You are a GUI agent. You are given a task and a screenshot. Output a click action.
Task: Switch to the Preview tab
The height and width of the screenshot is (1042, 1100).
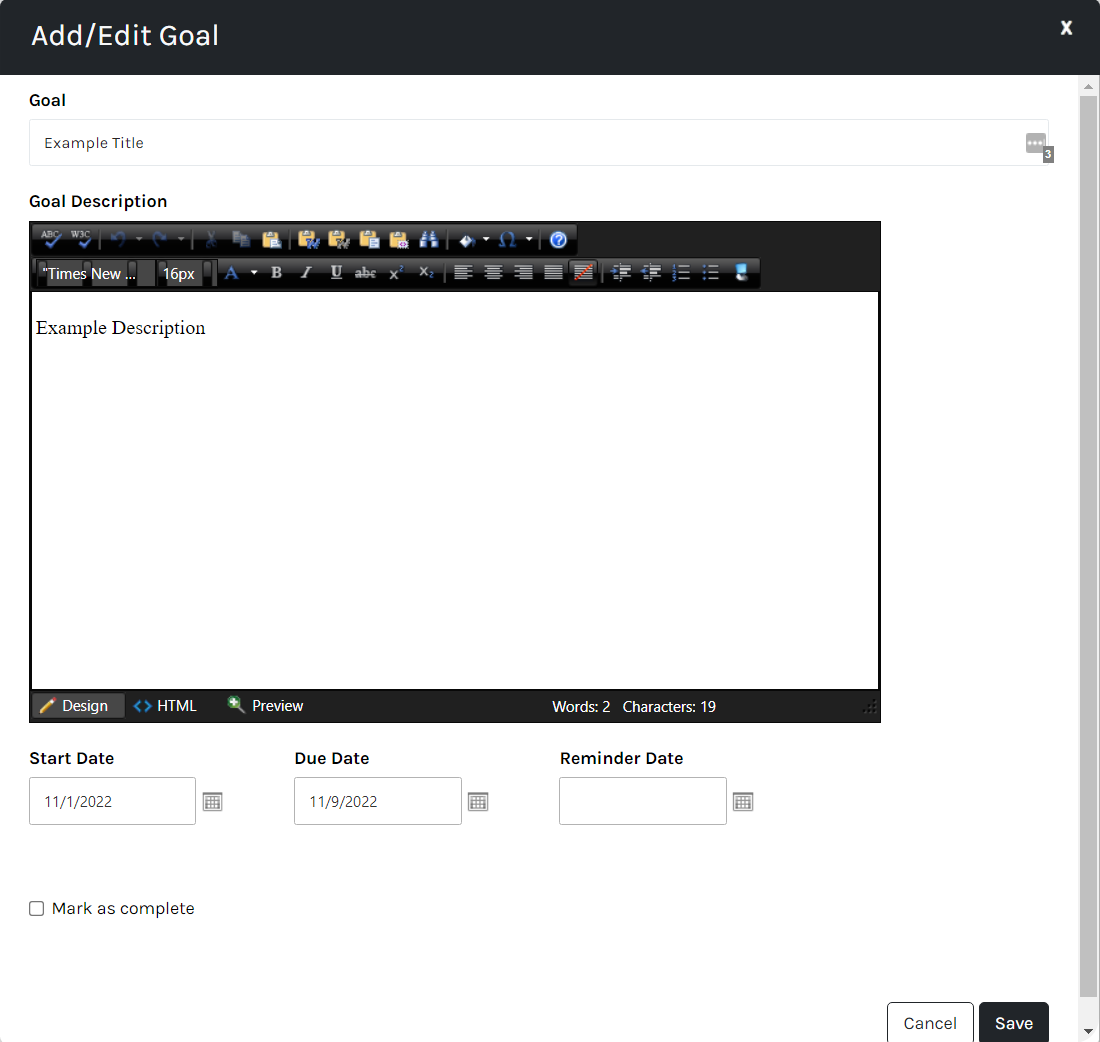[266, 706]
